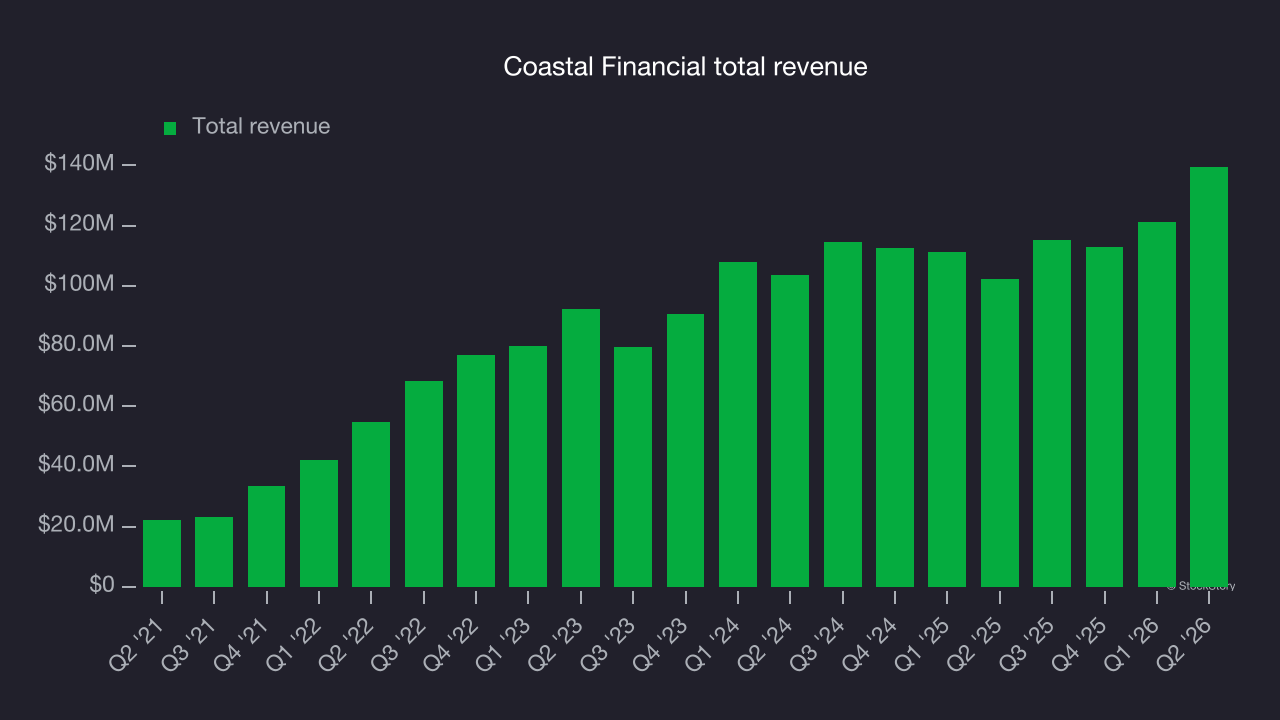Click the $80.0M y-axis label
Viewport: 1280px width, 720px height.
77,345
